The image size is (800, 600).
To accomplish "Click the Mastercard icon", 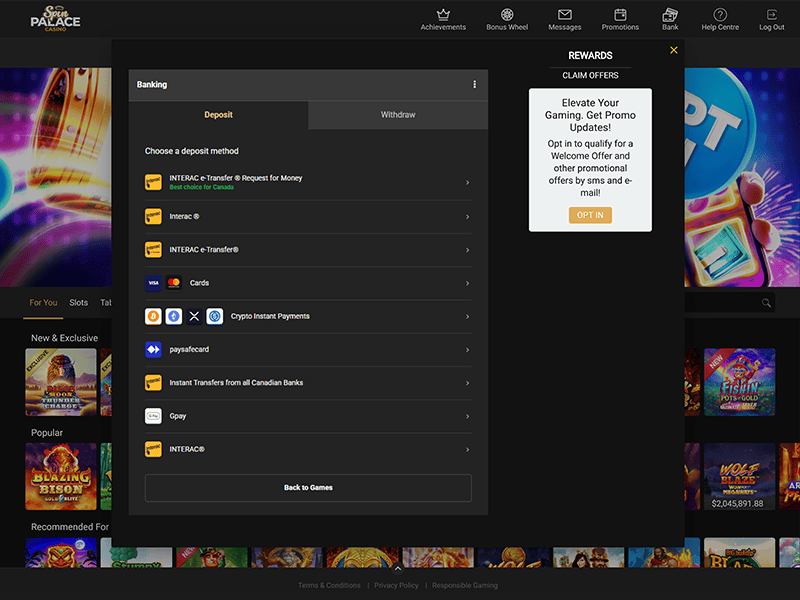I will [173, 283].
